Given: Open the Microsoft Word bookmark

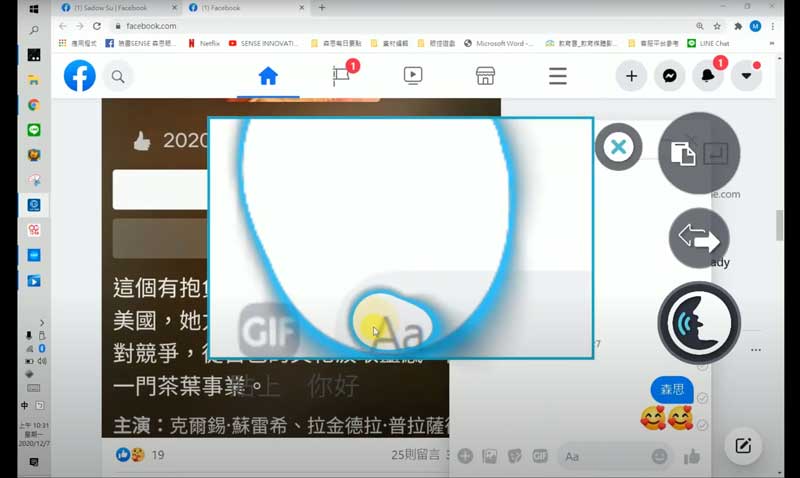Looking at the screenshot, I should [499, 43].
